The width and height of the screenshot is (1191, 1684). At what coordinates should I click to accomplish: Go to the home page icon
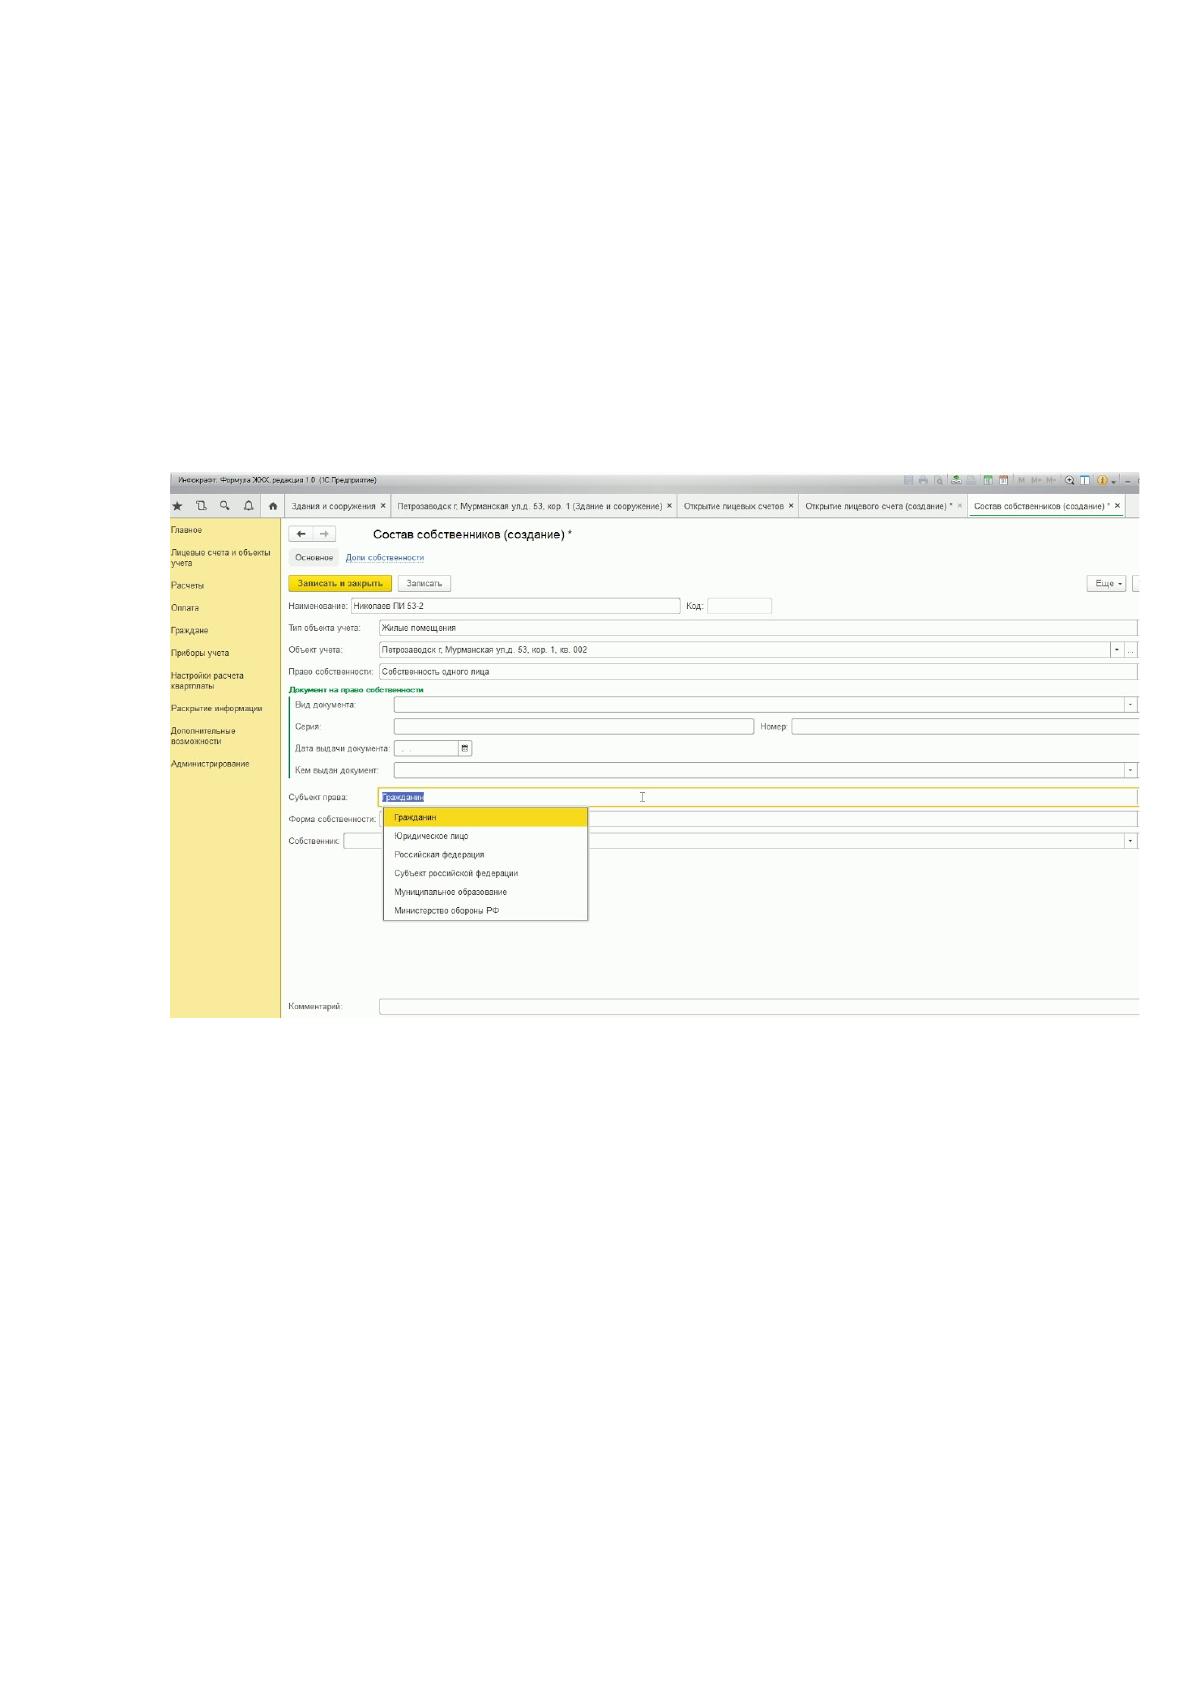pyautogui.click(x=272, y=506)
